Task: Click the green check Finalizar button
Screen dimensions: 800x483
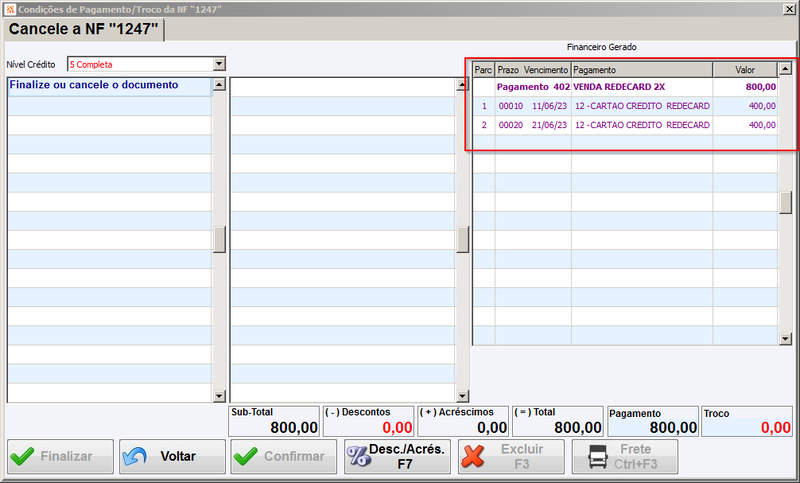Action: (60, 456)
